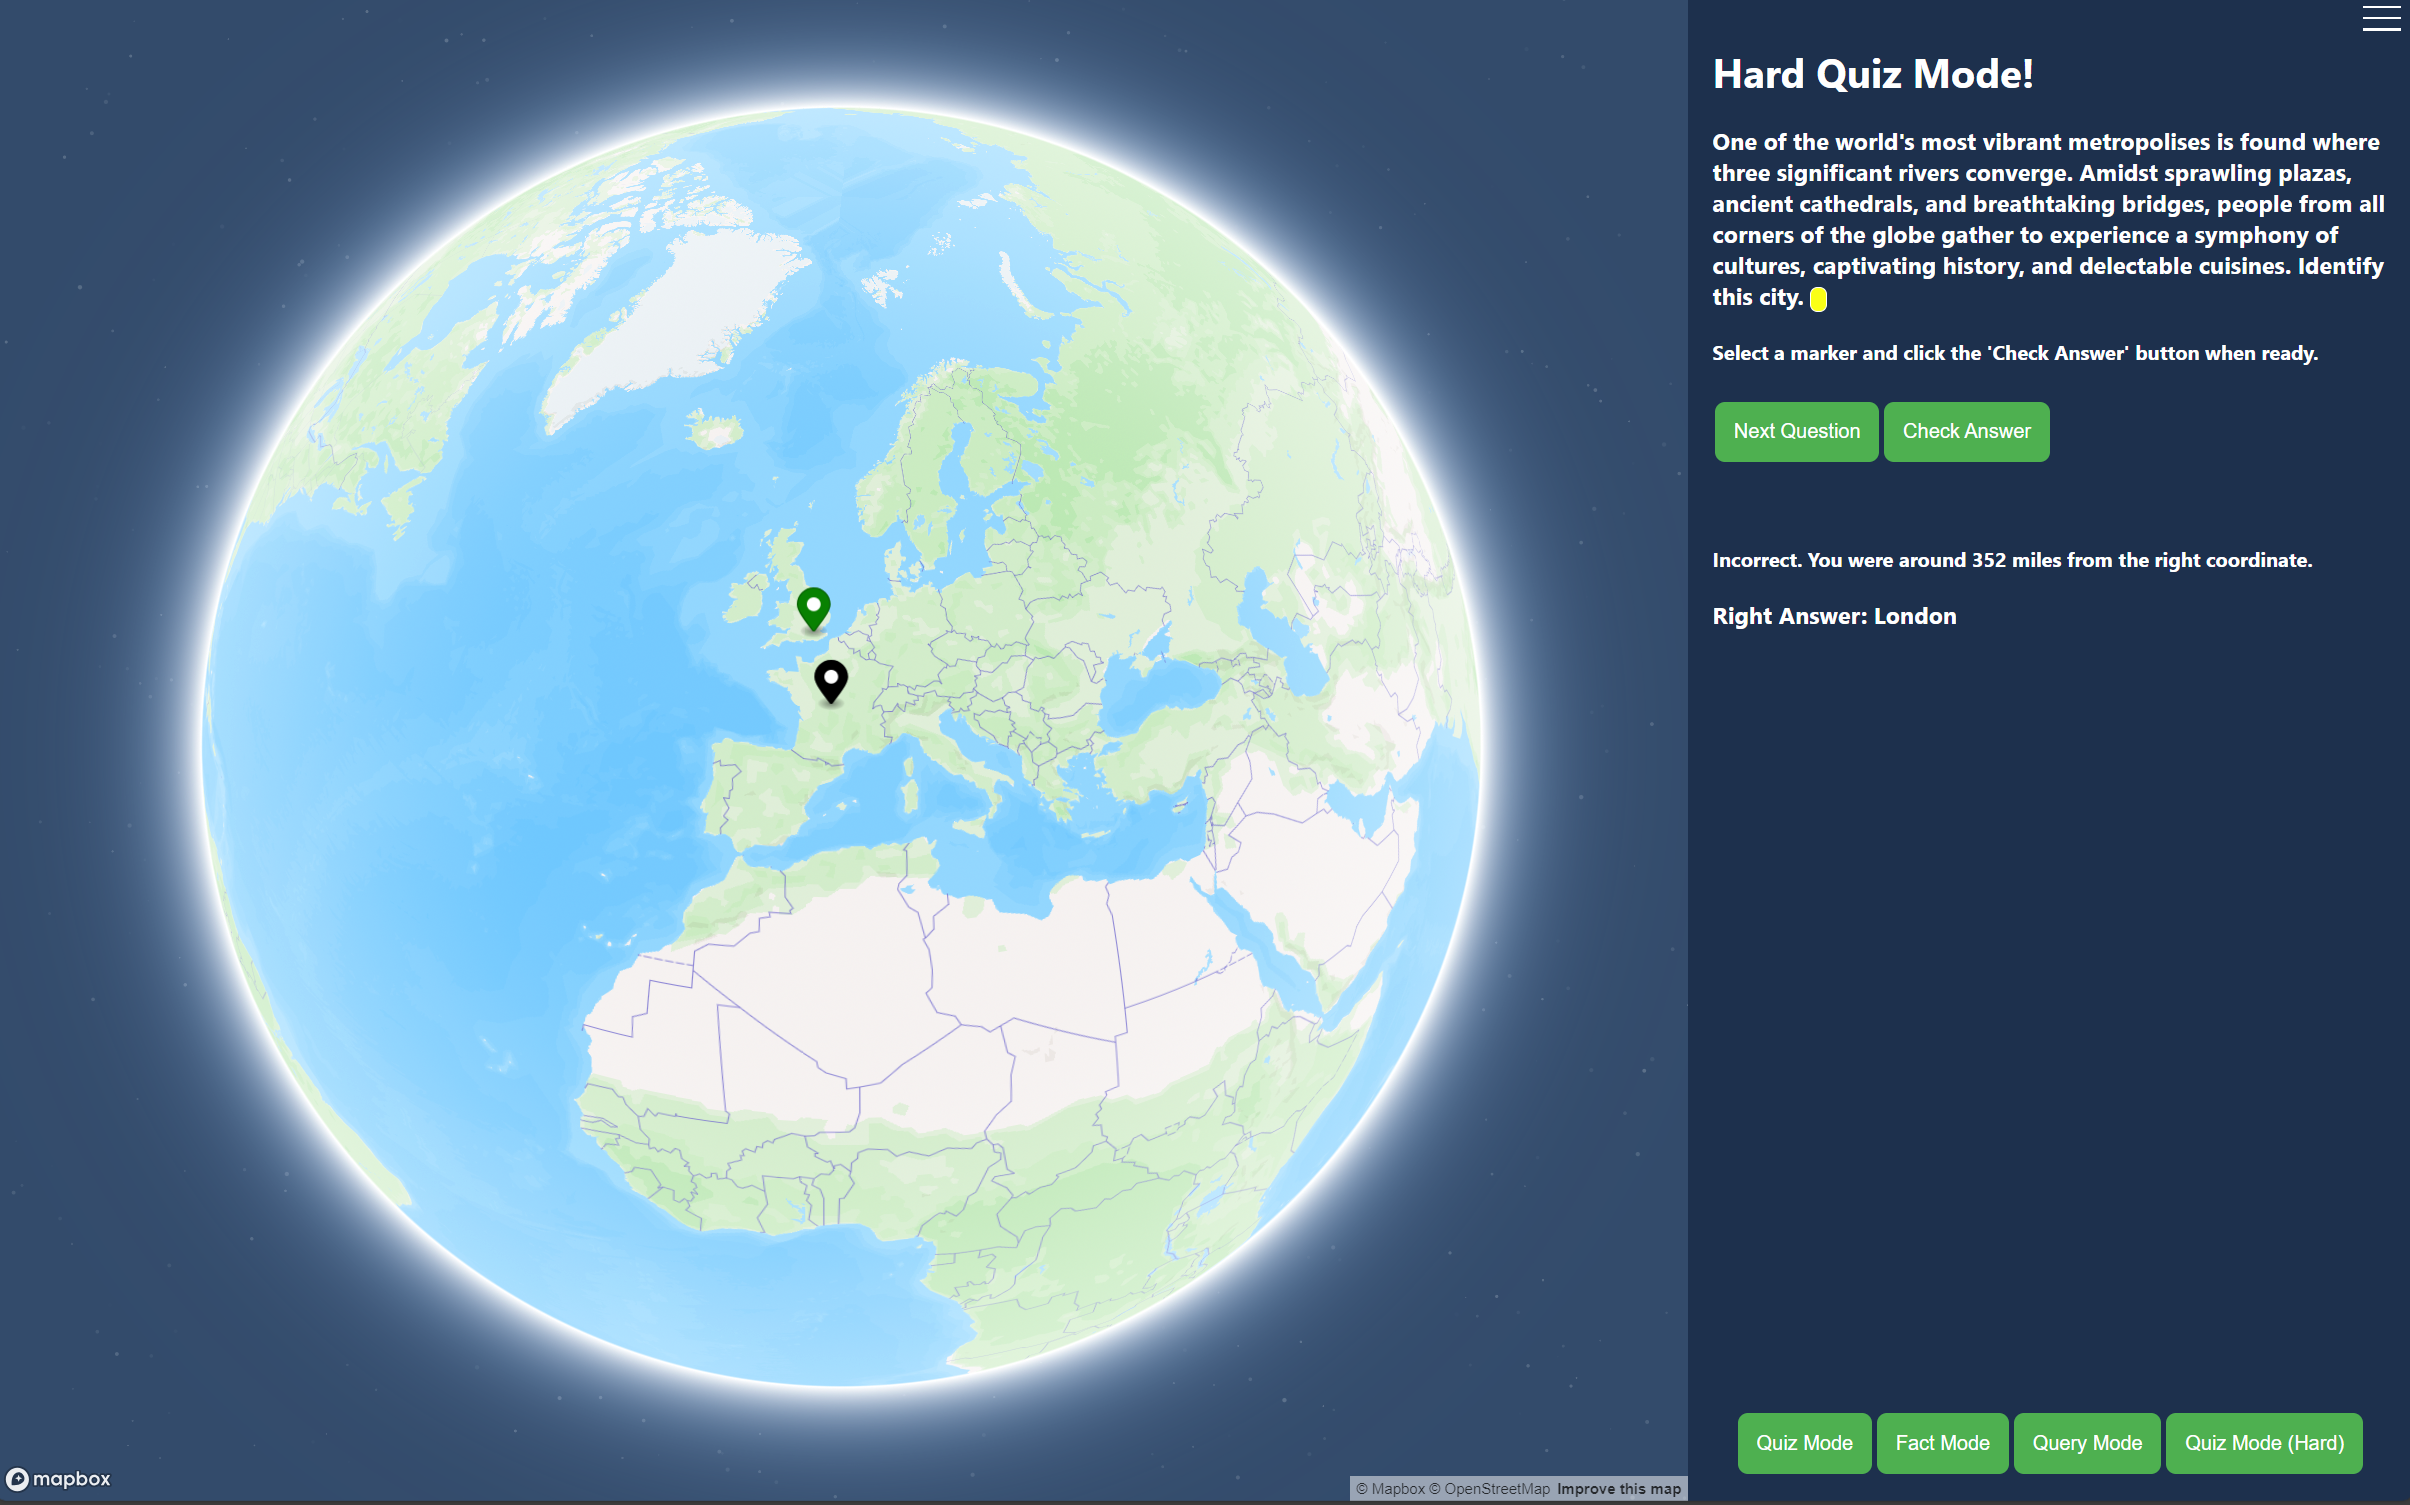Click the black guess marker in France

point(830,679)
